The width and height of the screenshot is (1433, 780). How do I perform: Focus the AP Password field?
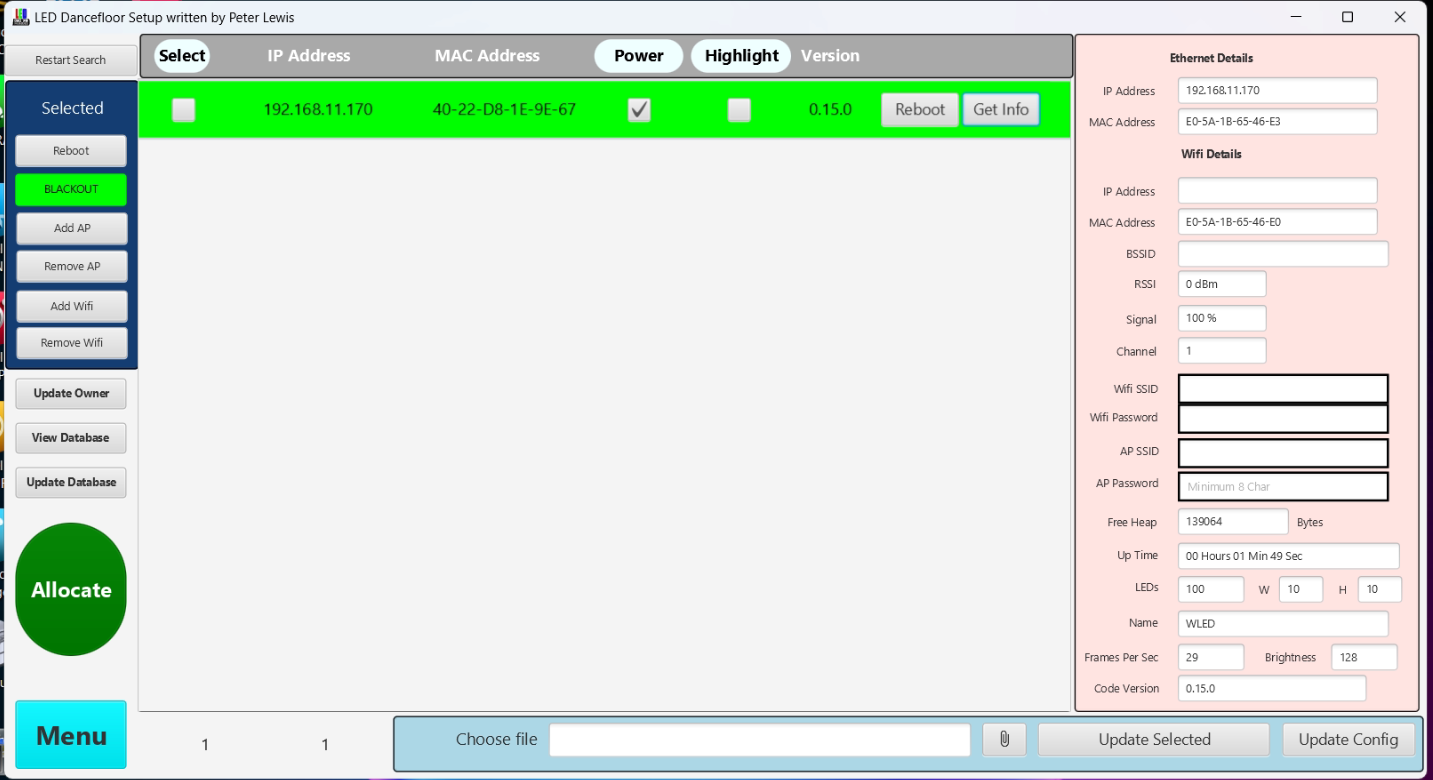tap(1283, 487)
